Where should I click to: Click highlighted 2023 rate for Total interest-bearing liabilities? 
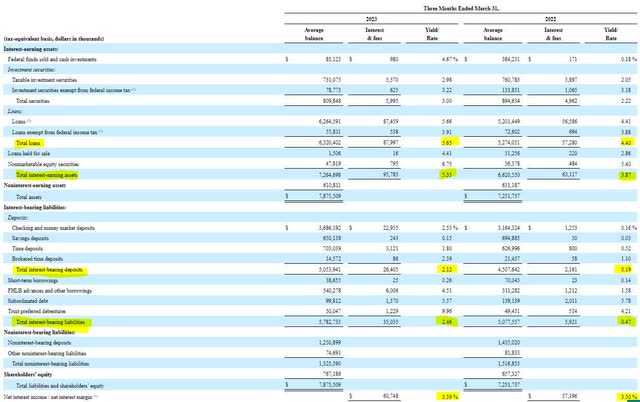pyautogui.click(x=447, y=322)
